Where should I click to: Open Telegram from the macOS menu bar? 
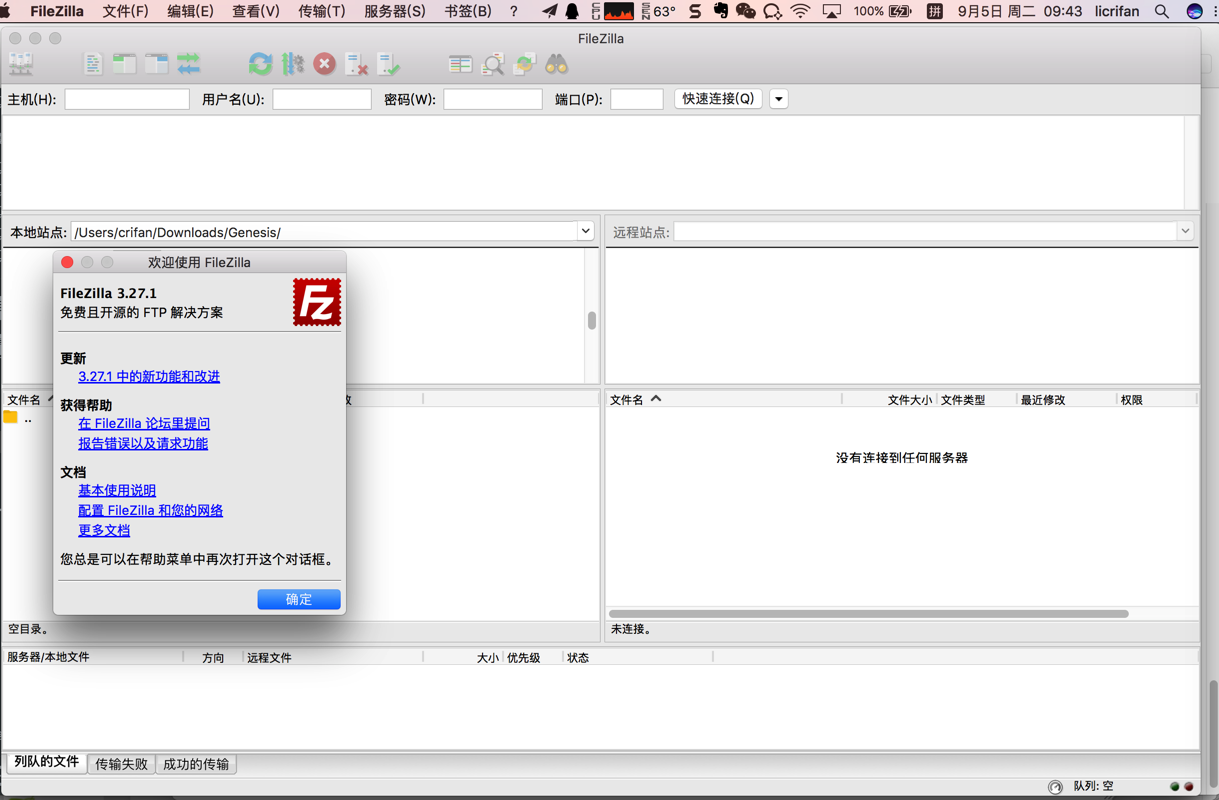click(549, 11)
